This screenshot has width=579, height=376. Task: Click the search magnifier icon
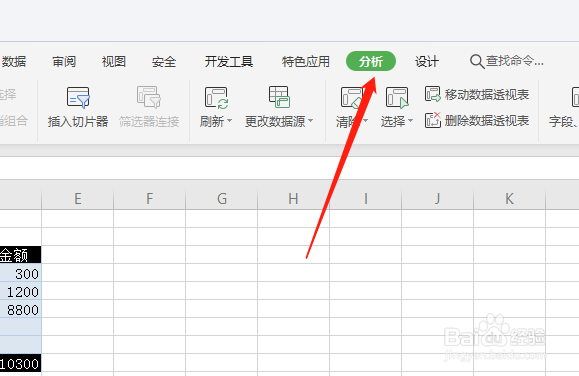(x=477, y=62)
